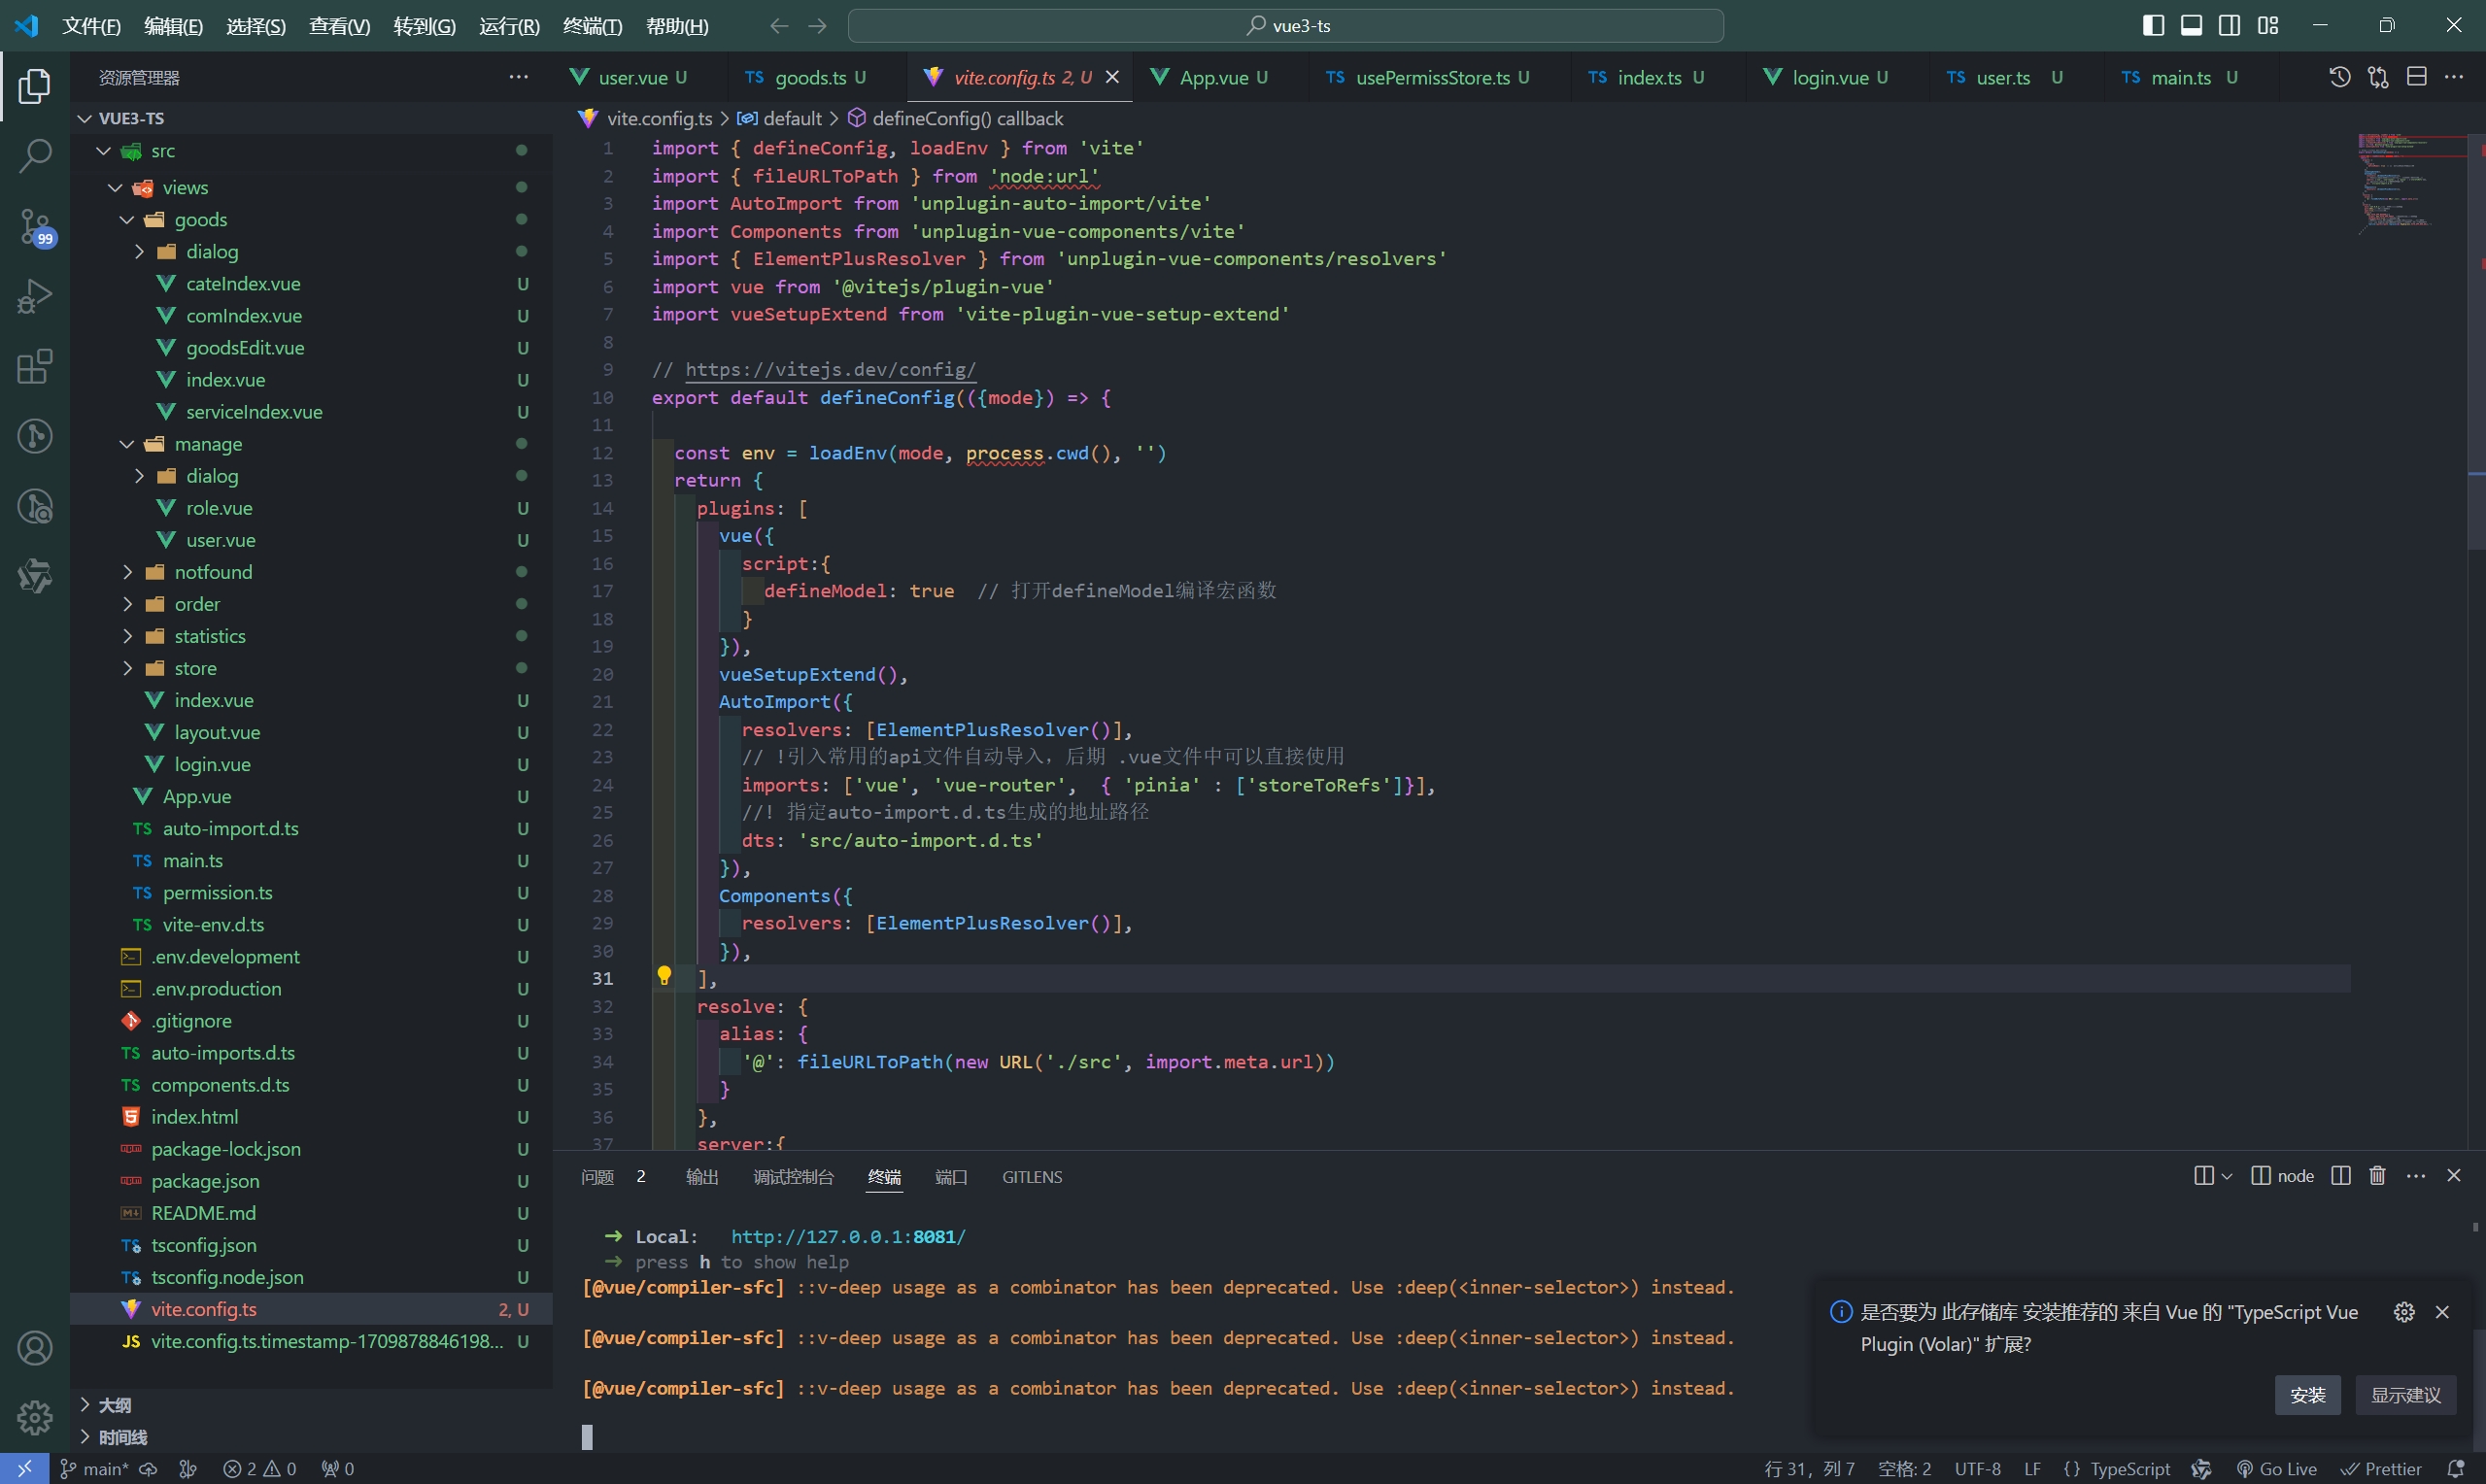Expand the goods folder in file tree
This screenshot has height=1484, width=2486.
(200, 219)
